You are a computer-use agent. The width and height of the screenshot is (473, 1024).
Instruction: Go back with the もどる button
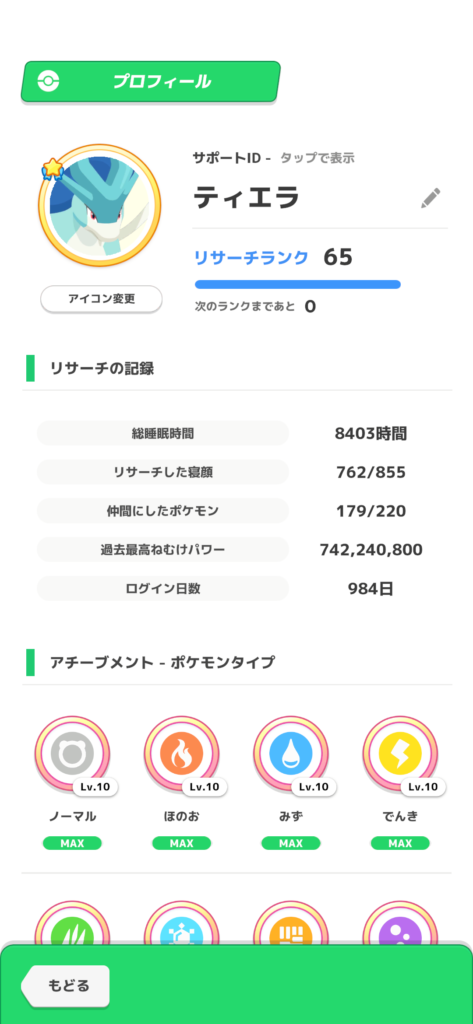(65, 985)
